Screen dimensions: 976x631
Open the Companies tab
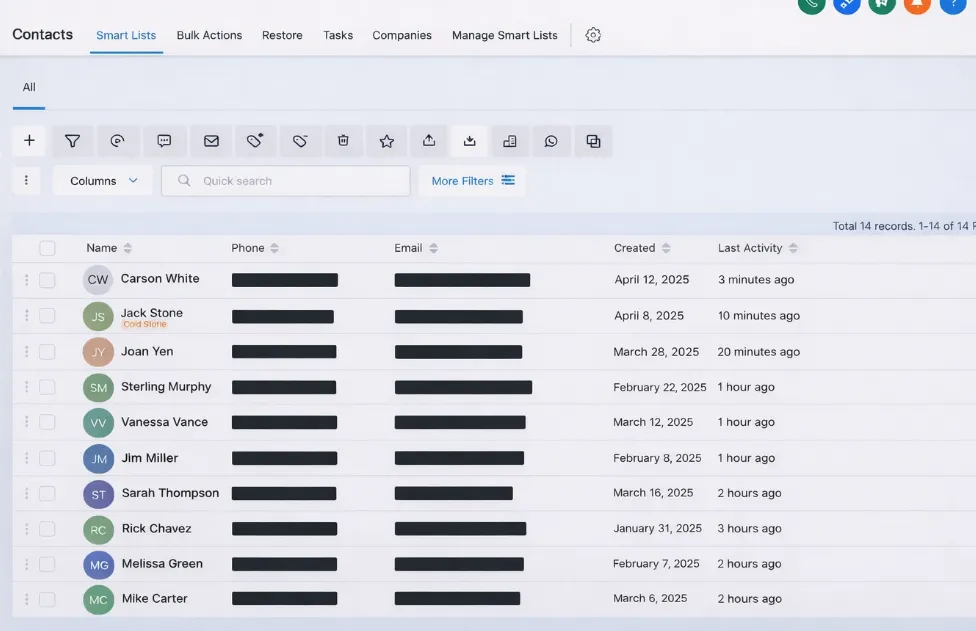[402, 35]
